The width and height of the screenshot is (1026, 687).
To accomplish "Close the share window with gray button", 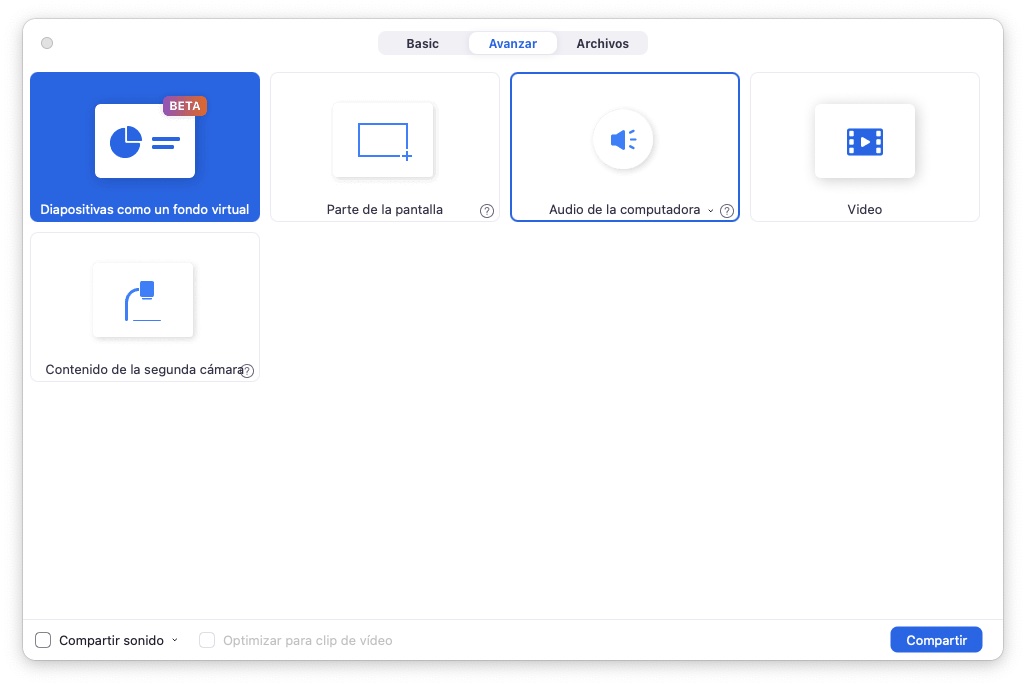I will click(x=47, y=43).
